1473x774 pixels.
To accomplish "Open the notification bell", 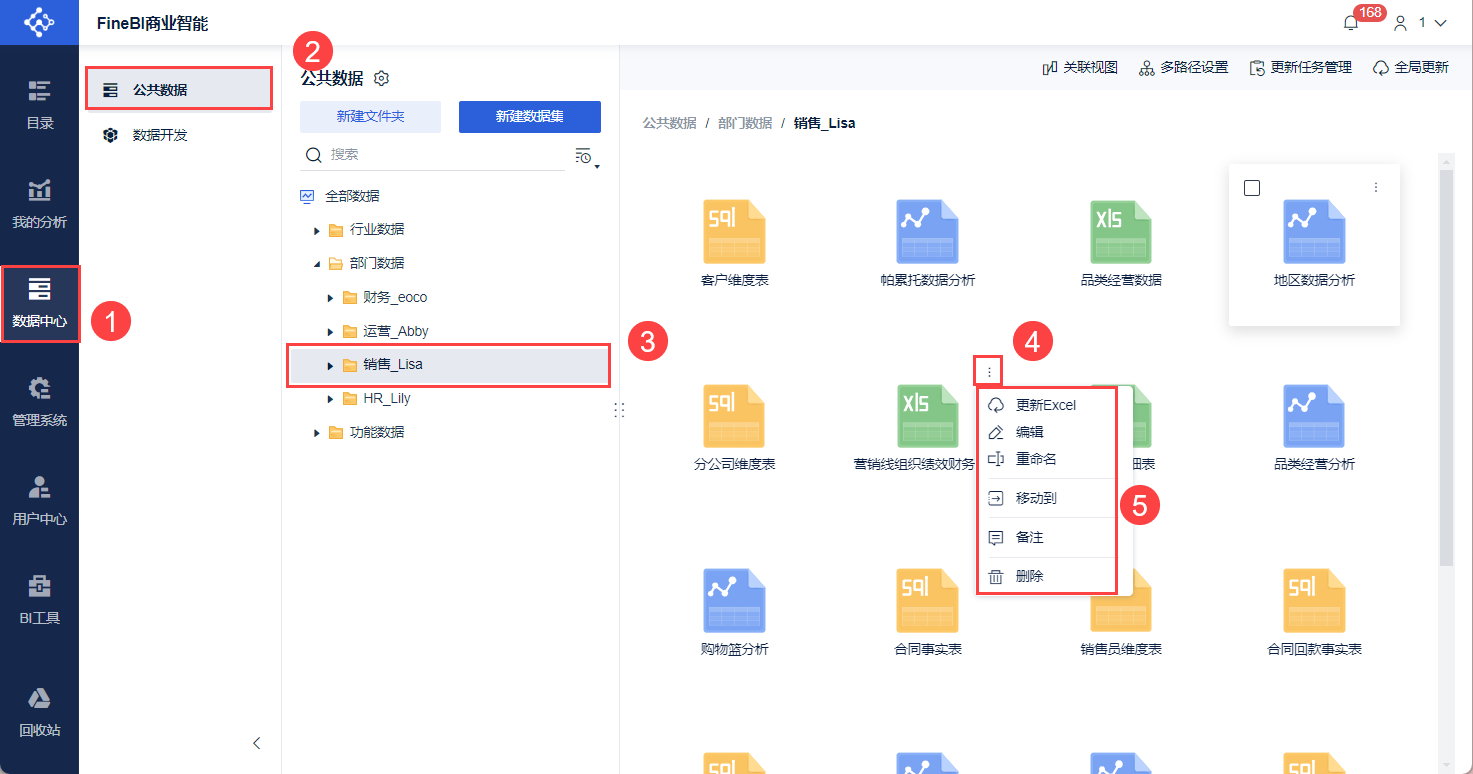I will (x=1351, y=23).
